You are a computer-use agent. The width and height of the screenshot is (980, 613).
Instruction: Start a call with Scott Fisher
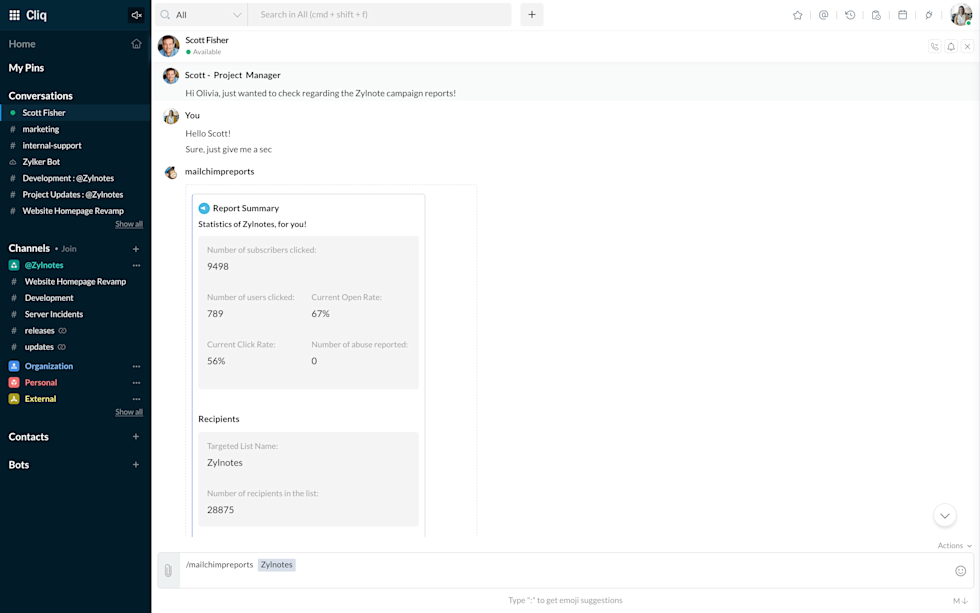(934, 46)
